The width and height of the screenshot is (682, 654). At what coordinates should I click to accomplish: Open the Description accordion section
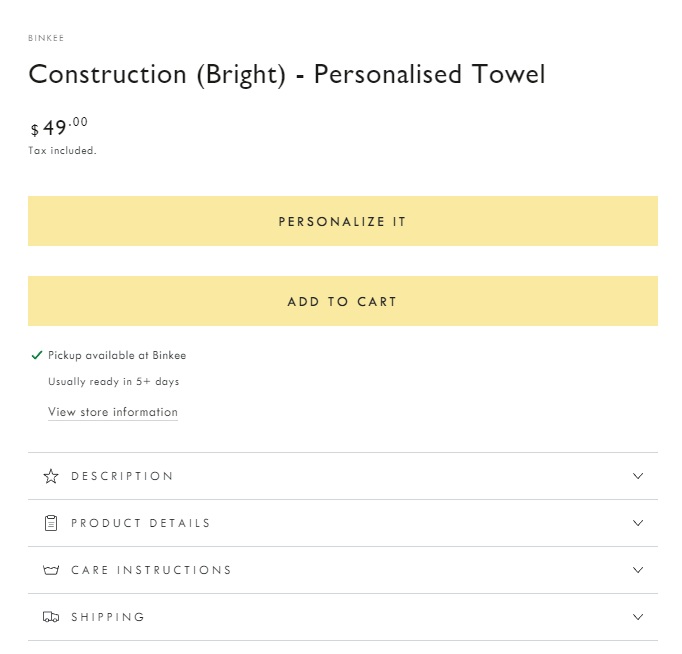(343, 476)
